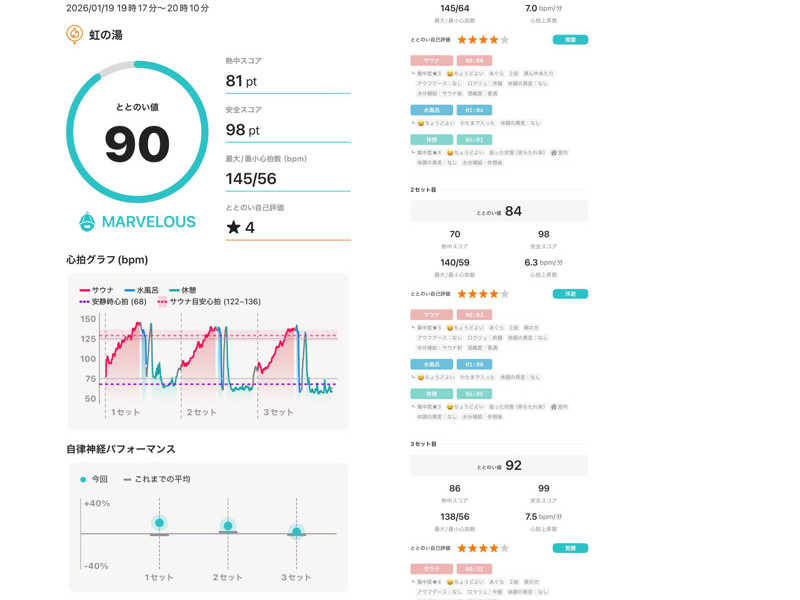The image size is (800, 600).
Task: Click the teal button beside set 1 stars
Action: pos(570,40)
